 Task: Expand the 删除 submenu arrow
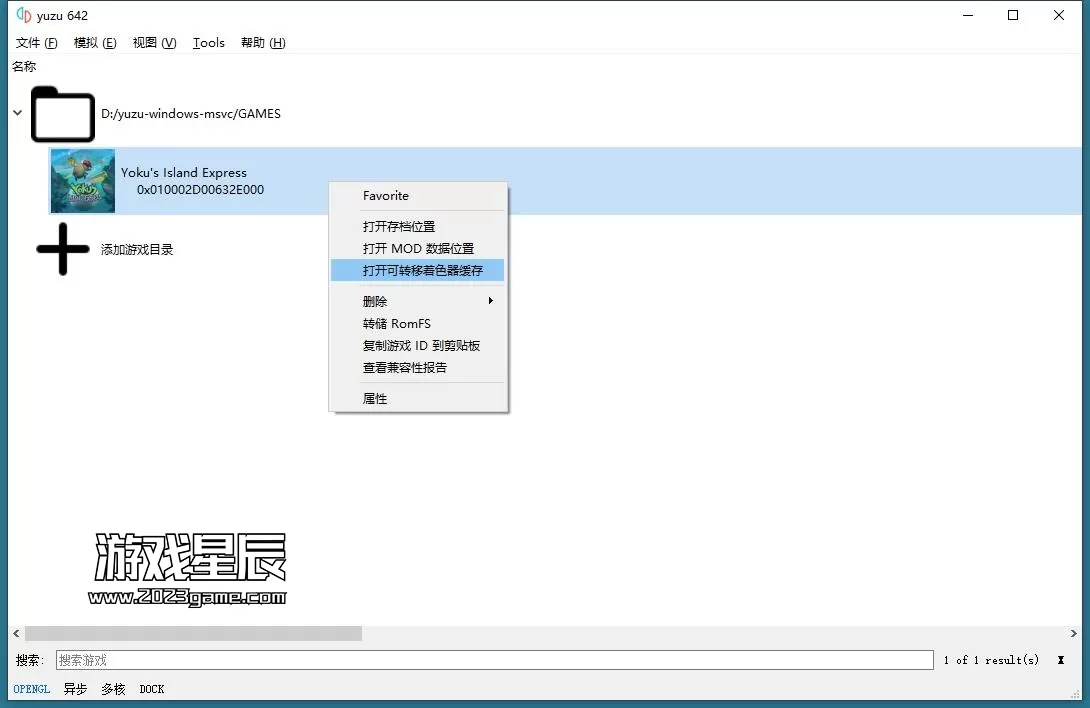tap(490, 301)
